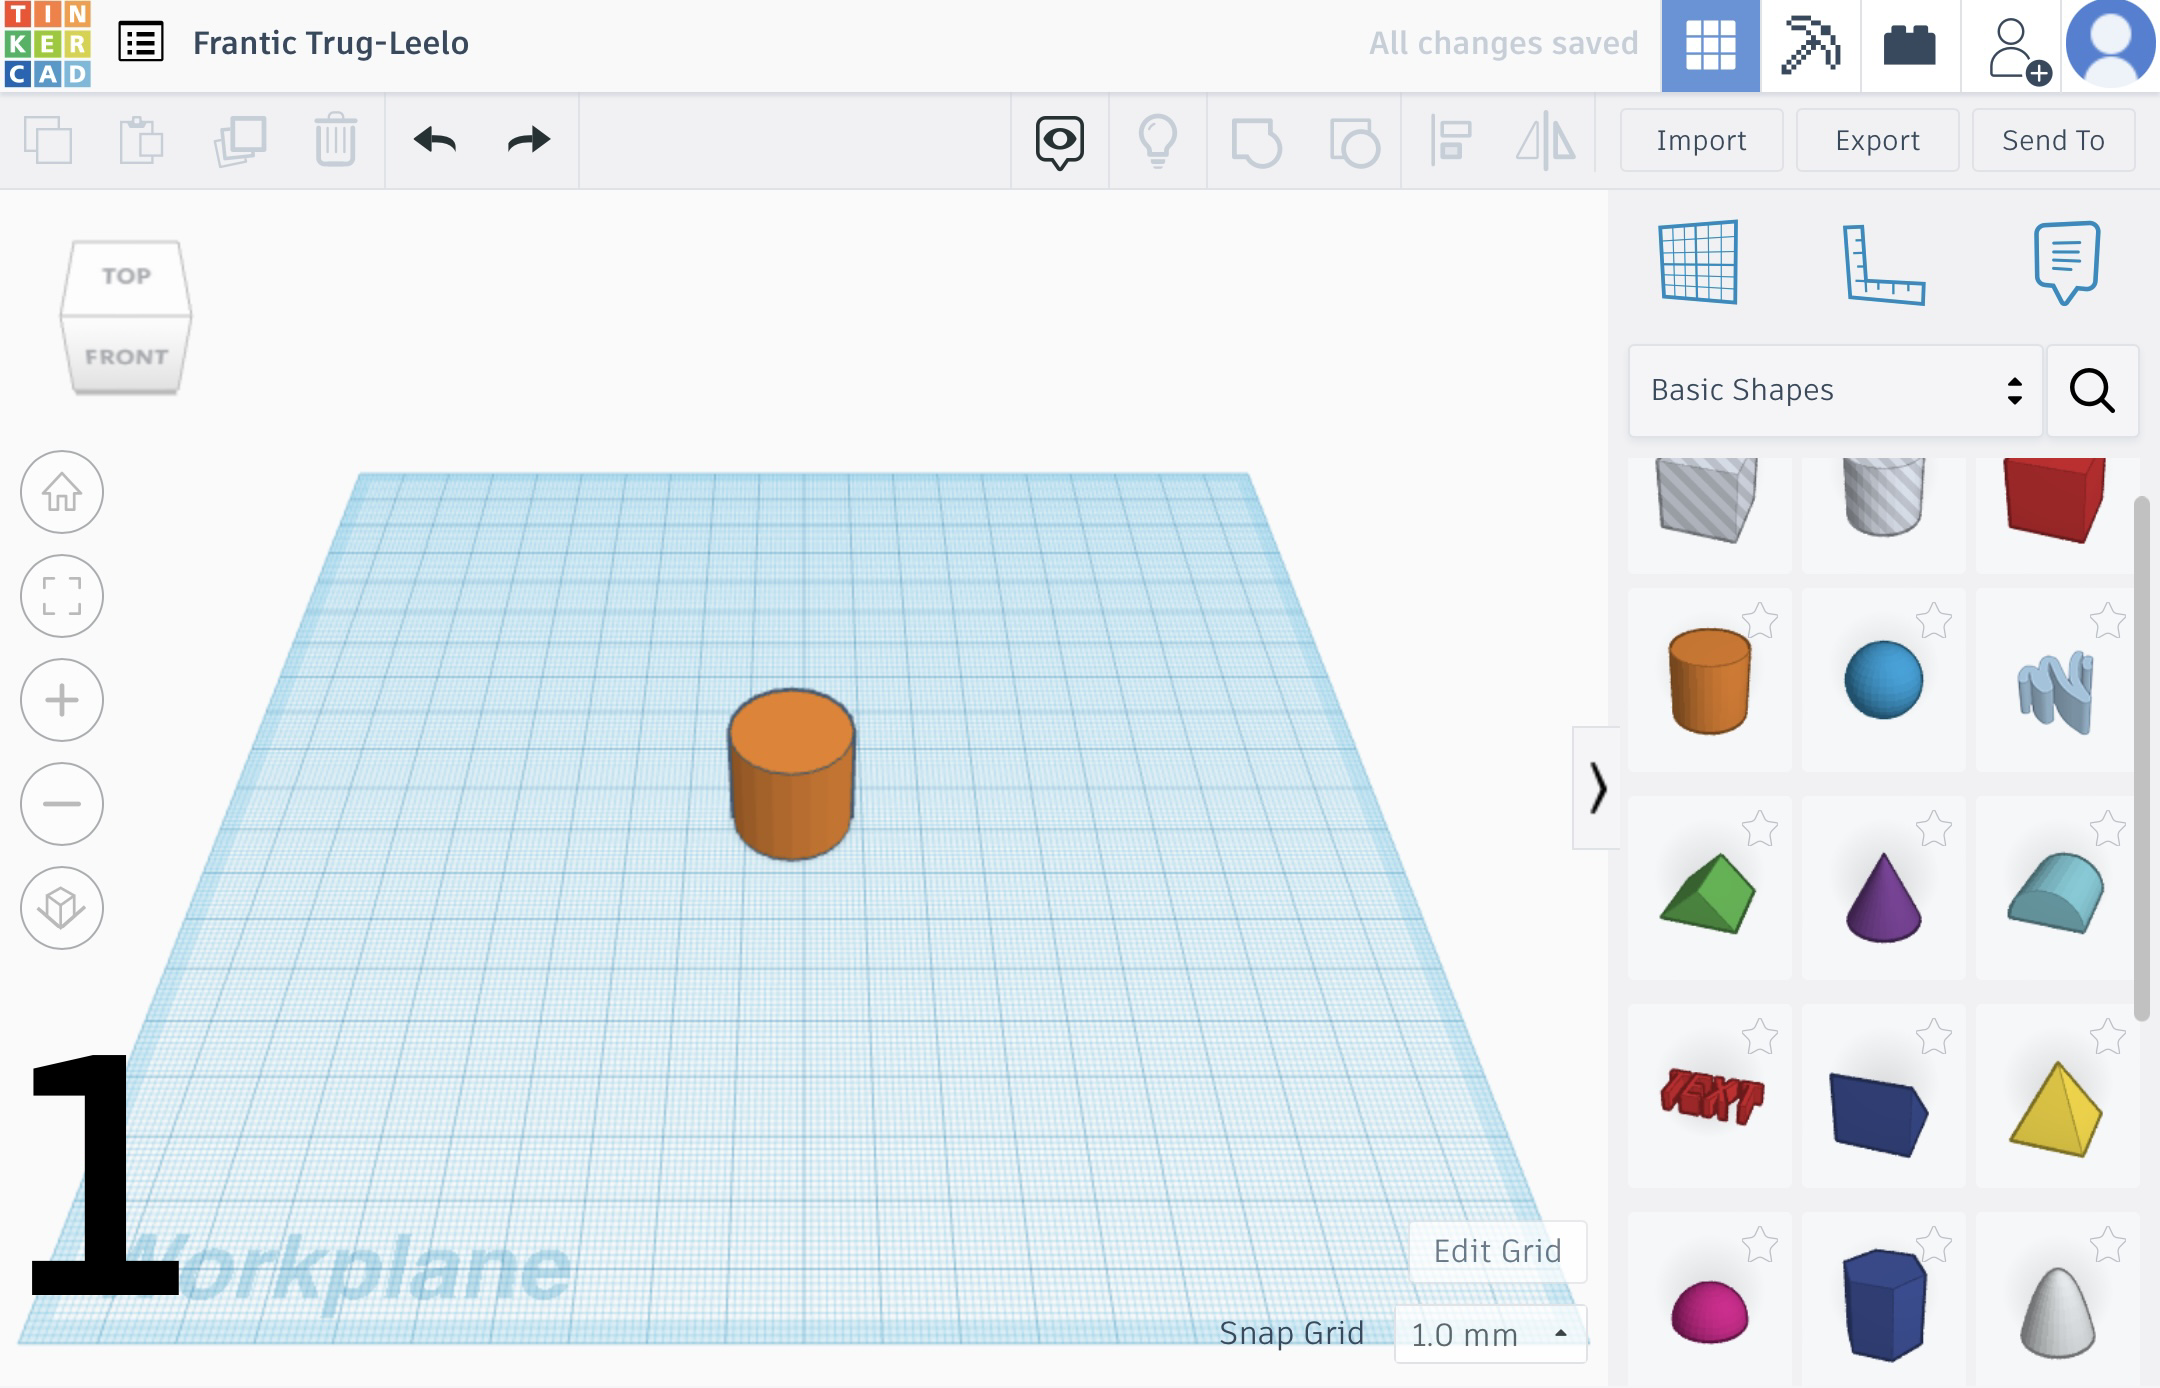Switch to Blocks mode
The image size is (2160, 1388).
1810,46
